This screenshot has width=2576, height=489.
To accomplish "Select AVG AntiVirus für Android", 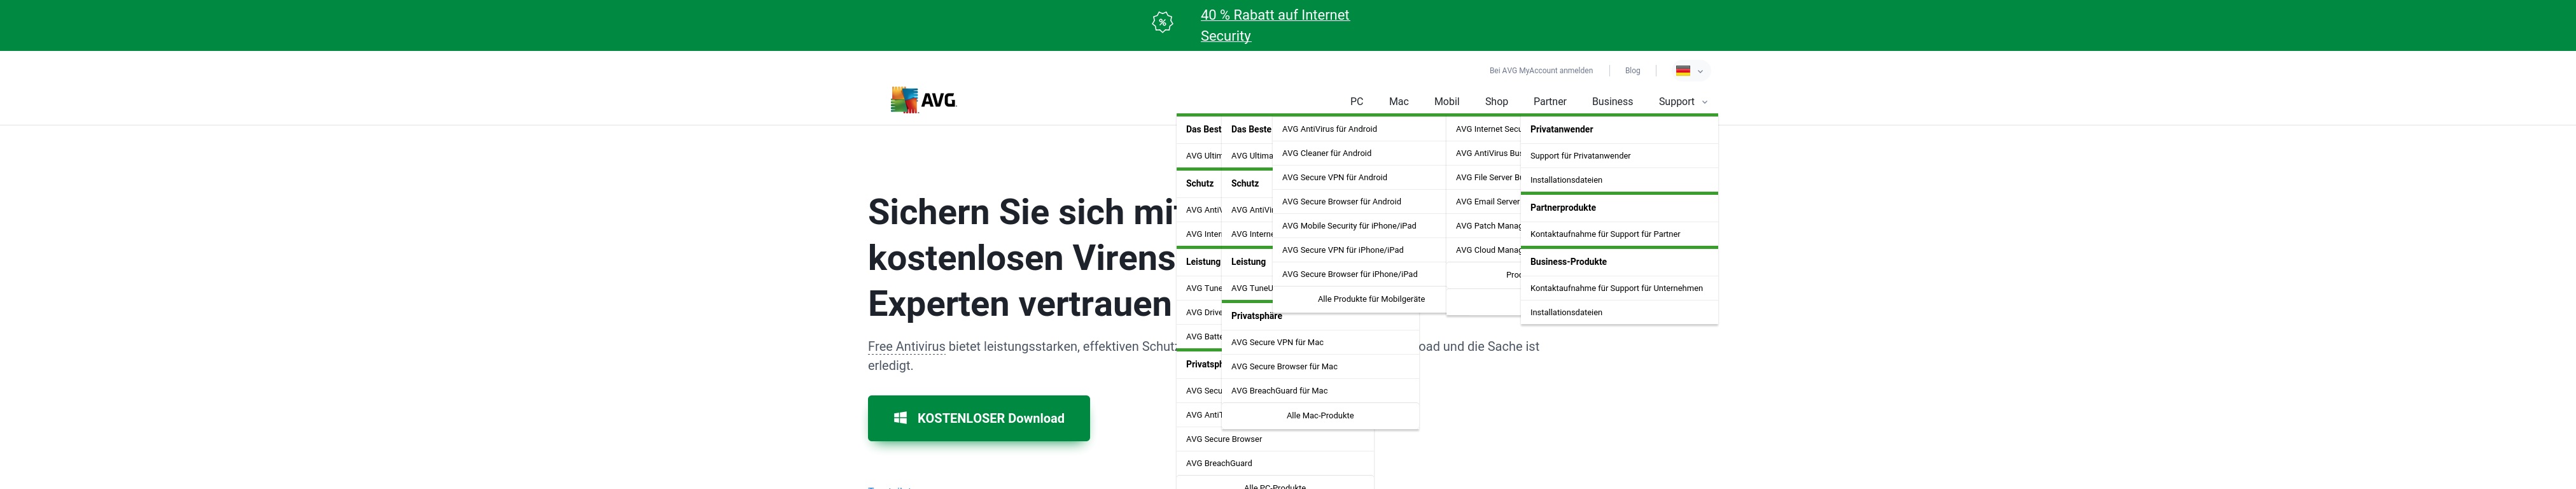I will click(1329, 129).
